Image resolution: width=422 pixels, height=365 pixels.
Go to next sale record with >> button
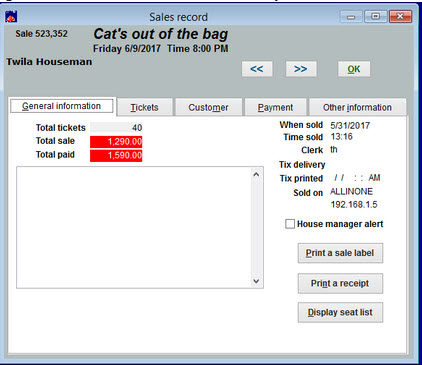pyautogui.click(x=301, y=69)
